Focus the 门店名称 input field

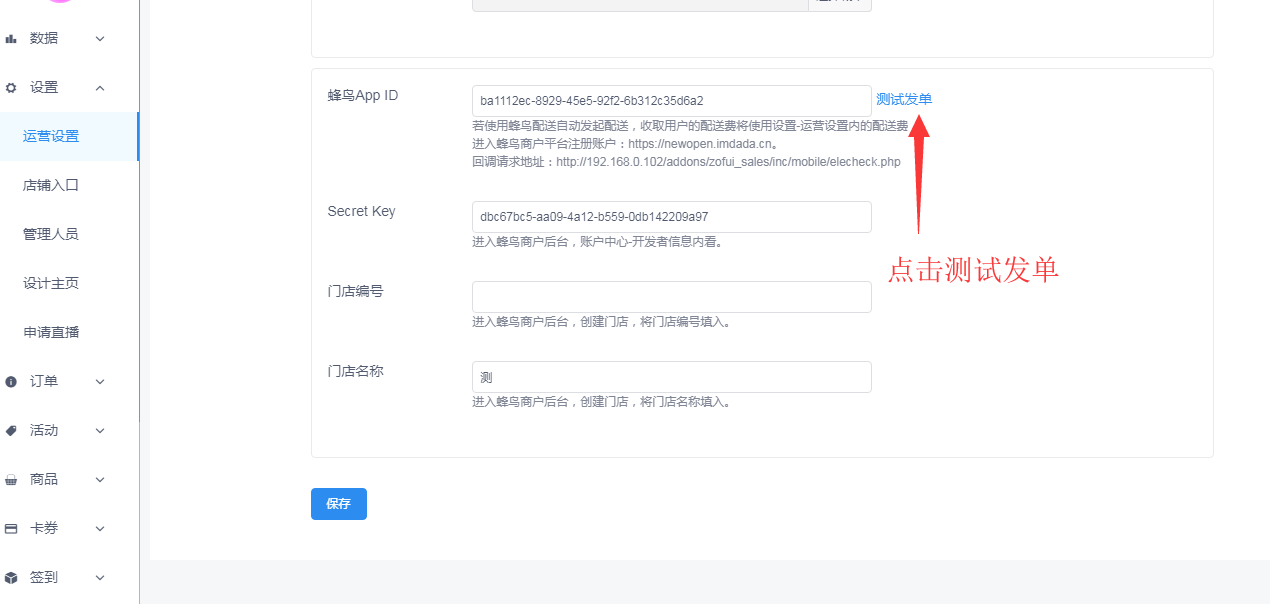[x=672, y=377]
